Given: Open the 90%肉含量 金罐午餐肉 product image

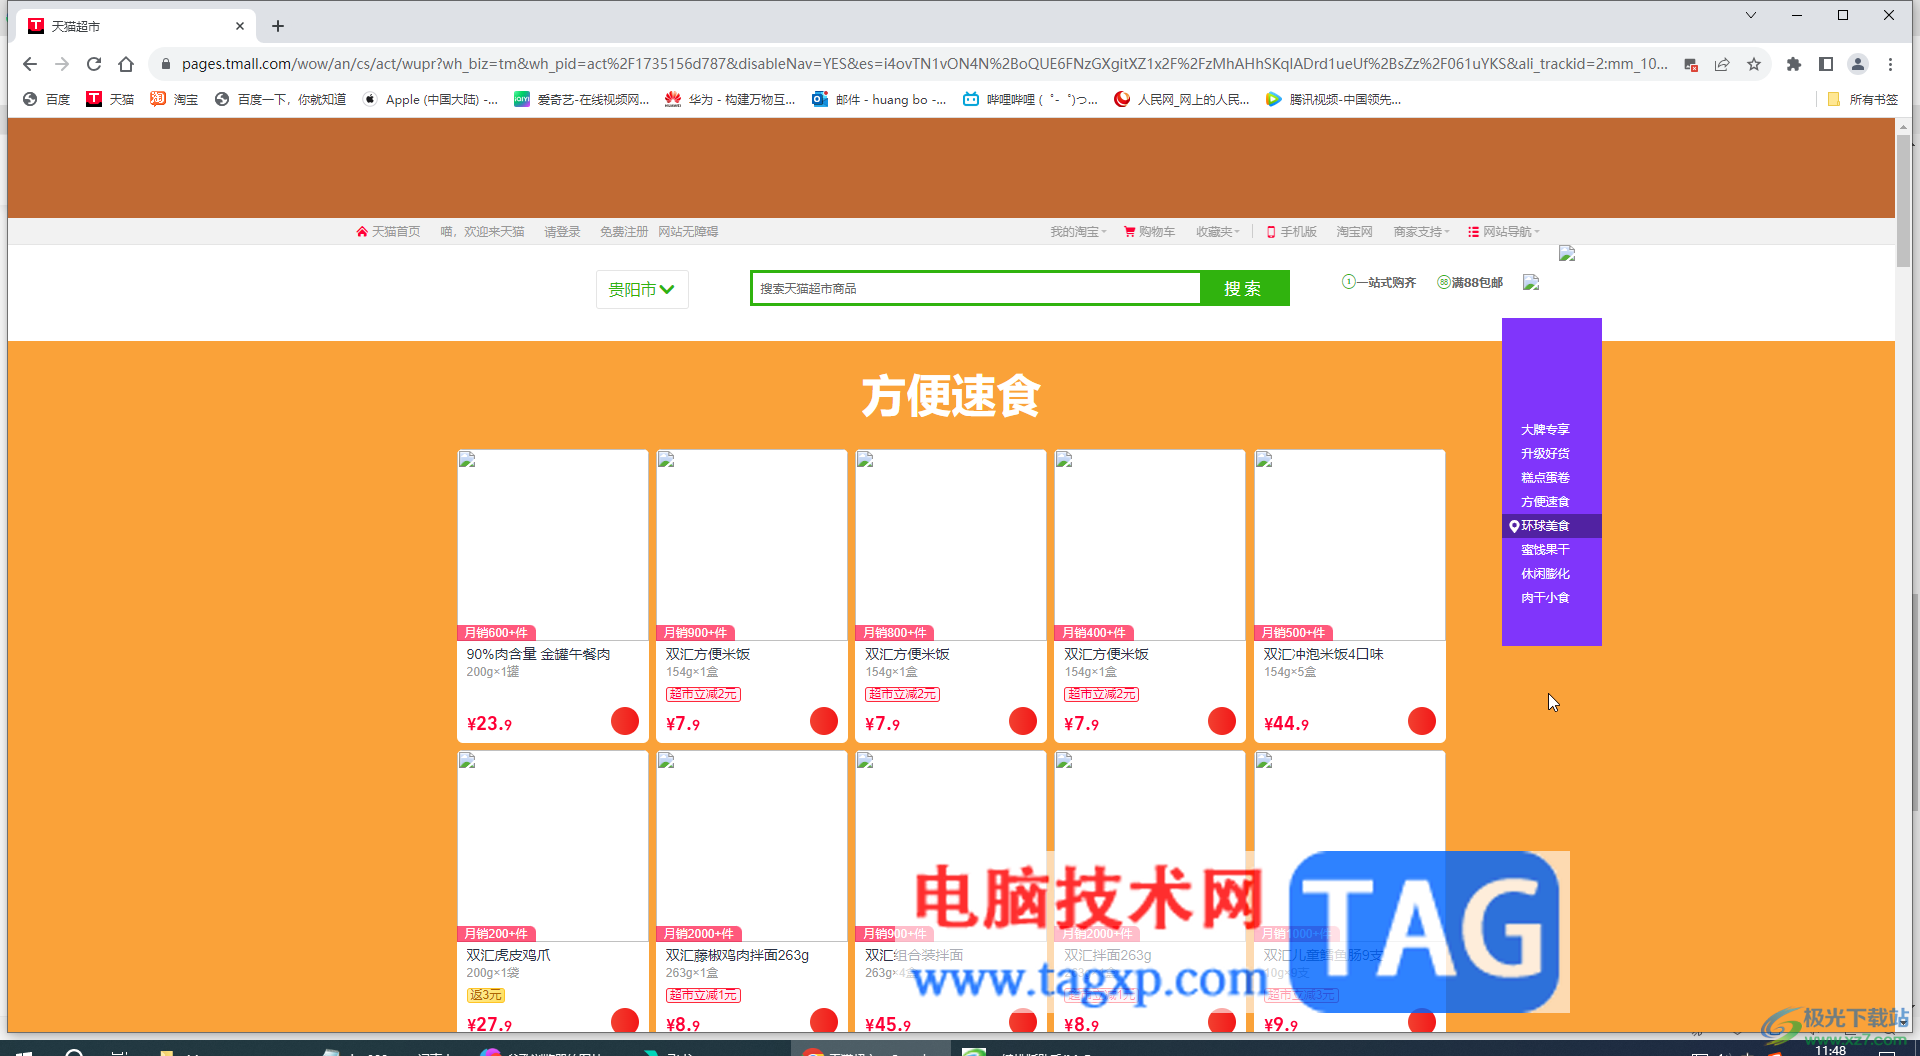Looking at the screenshot, I should 553,545.
